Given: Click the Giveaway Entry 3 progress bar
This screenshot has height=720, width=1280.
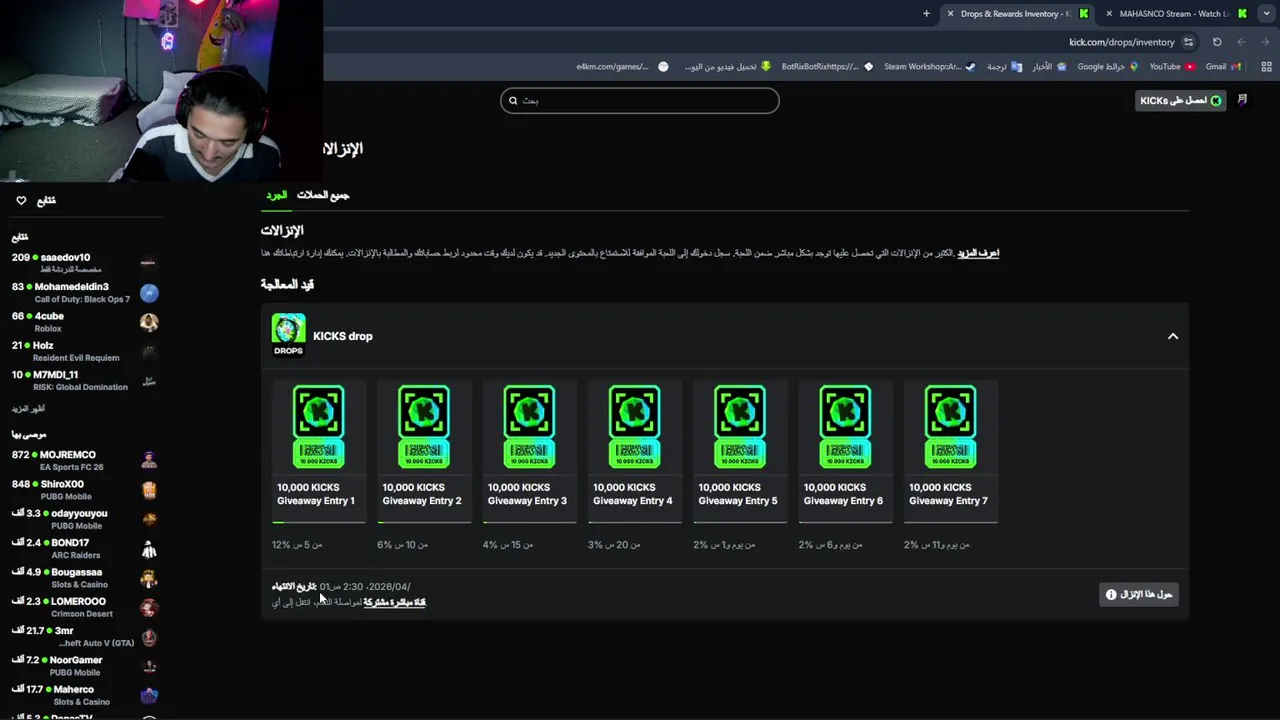Looking at the screenshot, I should [529, 522].
